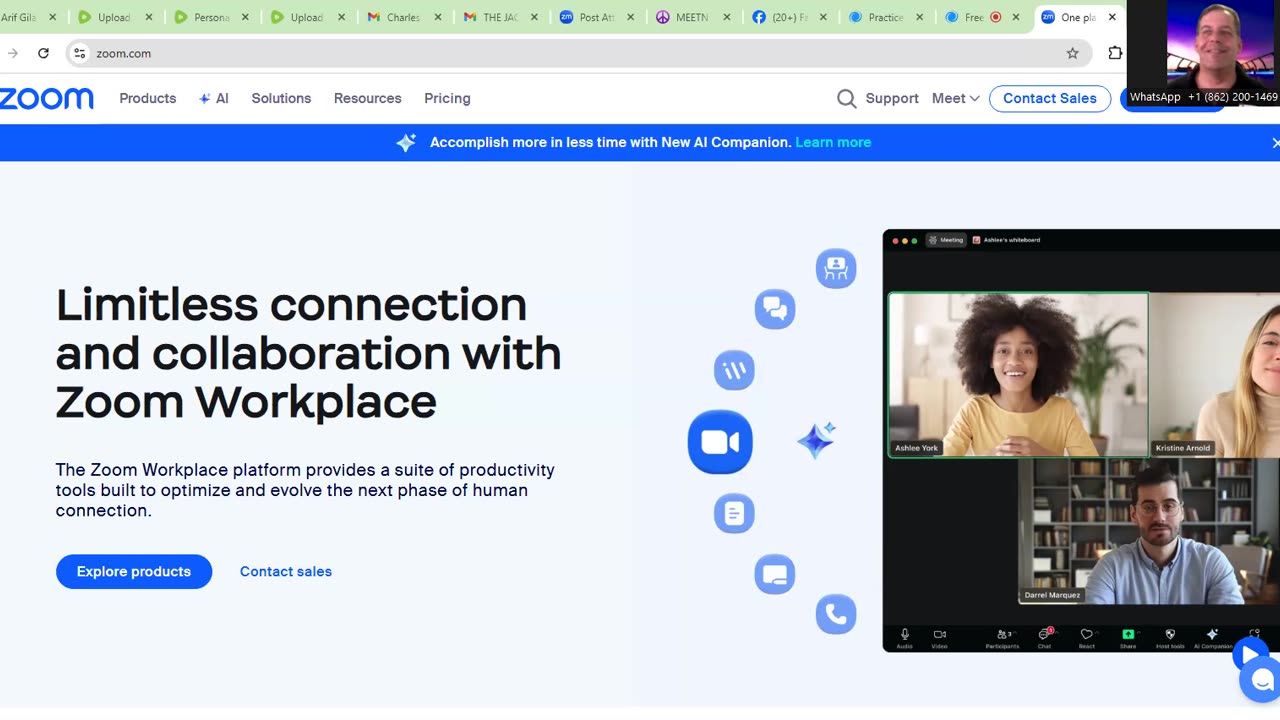This screenshot has height=720, width=1280.
Task: Click the Explore products button
Action: coord(134,571)
